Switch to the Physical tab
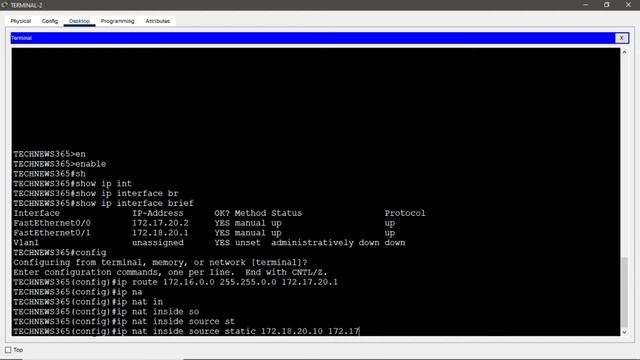Screen dimensions: 640x360 click(20, 21)
